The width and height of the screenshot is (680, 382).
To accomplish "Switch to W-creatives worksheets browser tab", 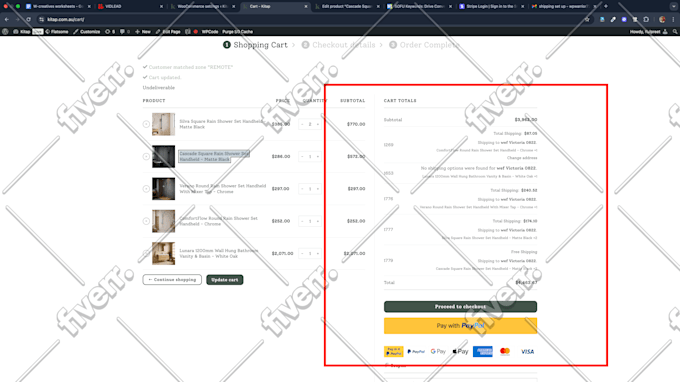I will [58, 7].
